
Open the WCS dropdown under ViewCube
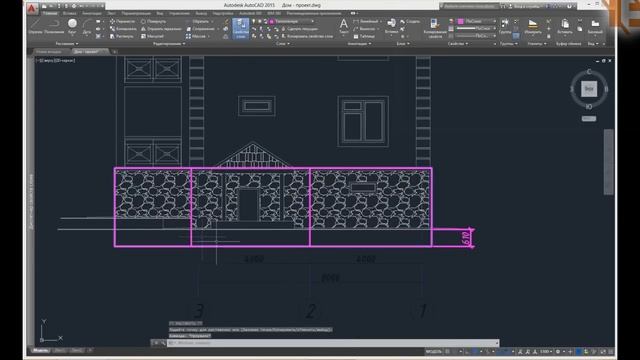pos(589,119)
